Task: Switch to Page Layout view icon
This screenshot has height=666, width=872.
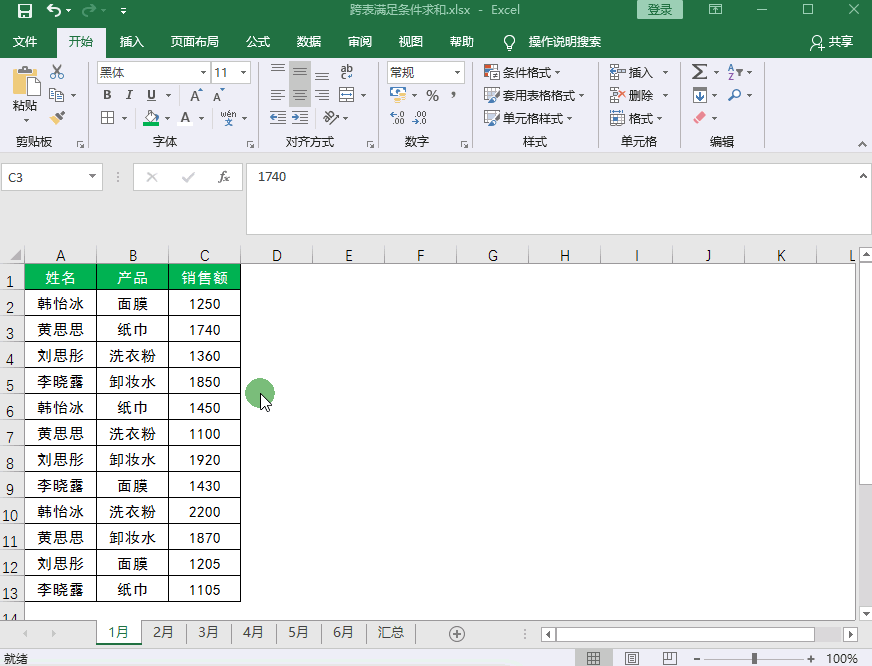Action: point(632,658)
